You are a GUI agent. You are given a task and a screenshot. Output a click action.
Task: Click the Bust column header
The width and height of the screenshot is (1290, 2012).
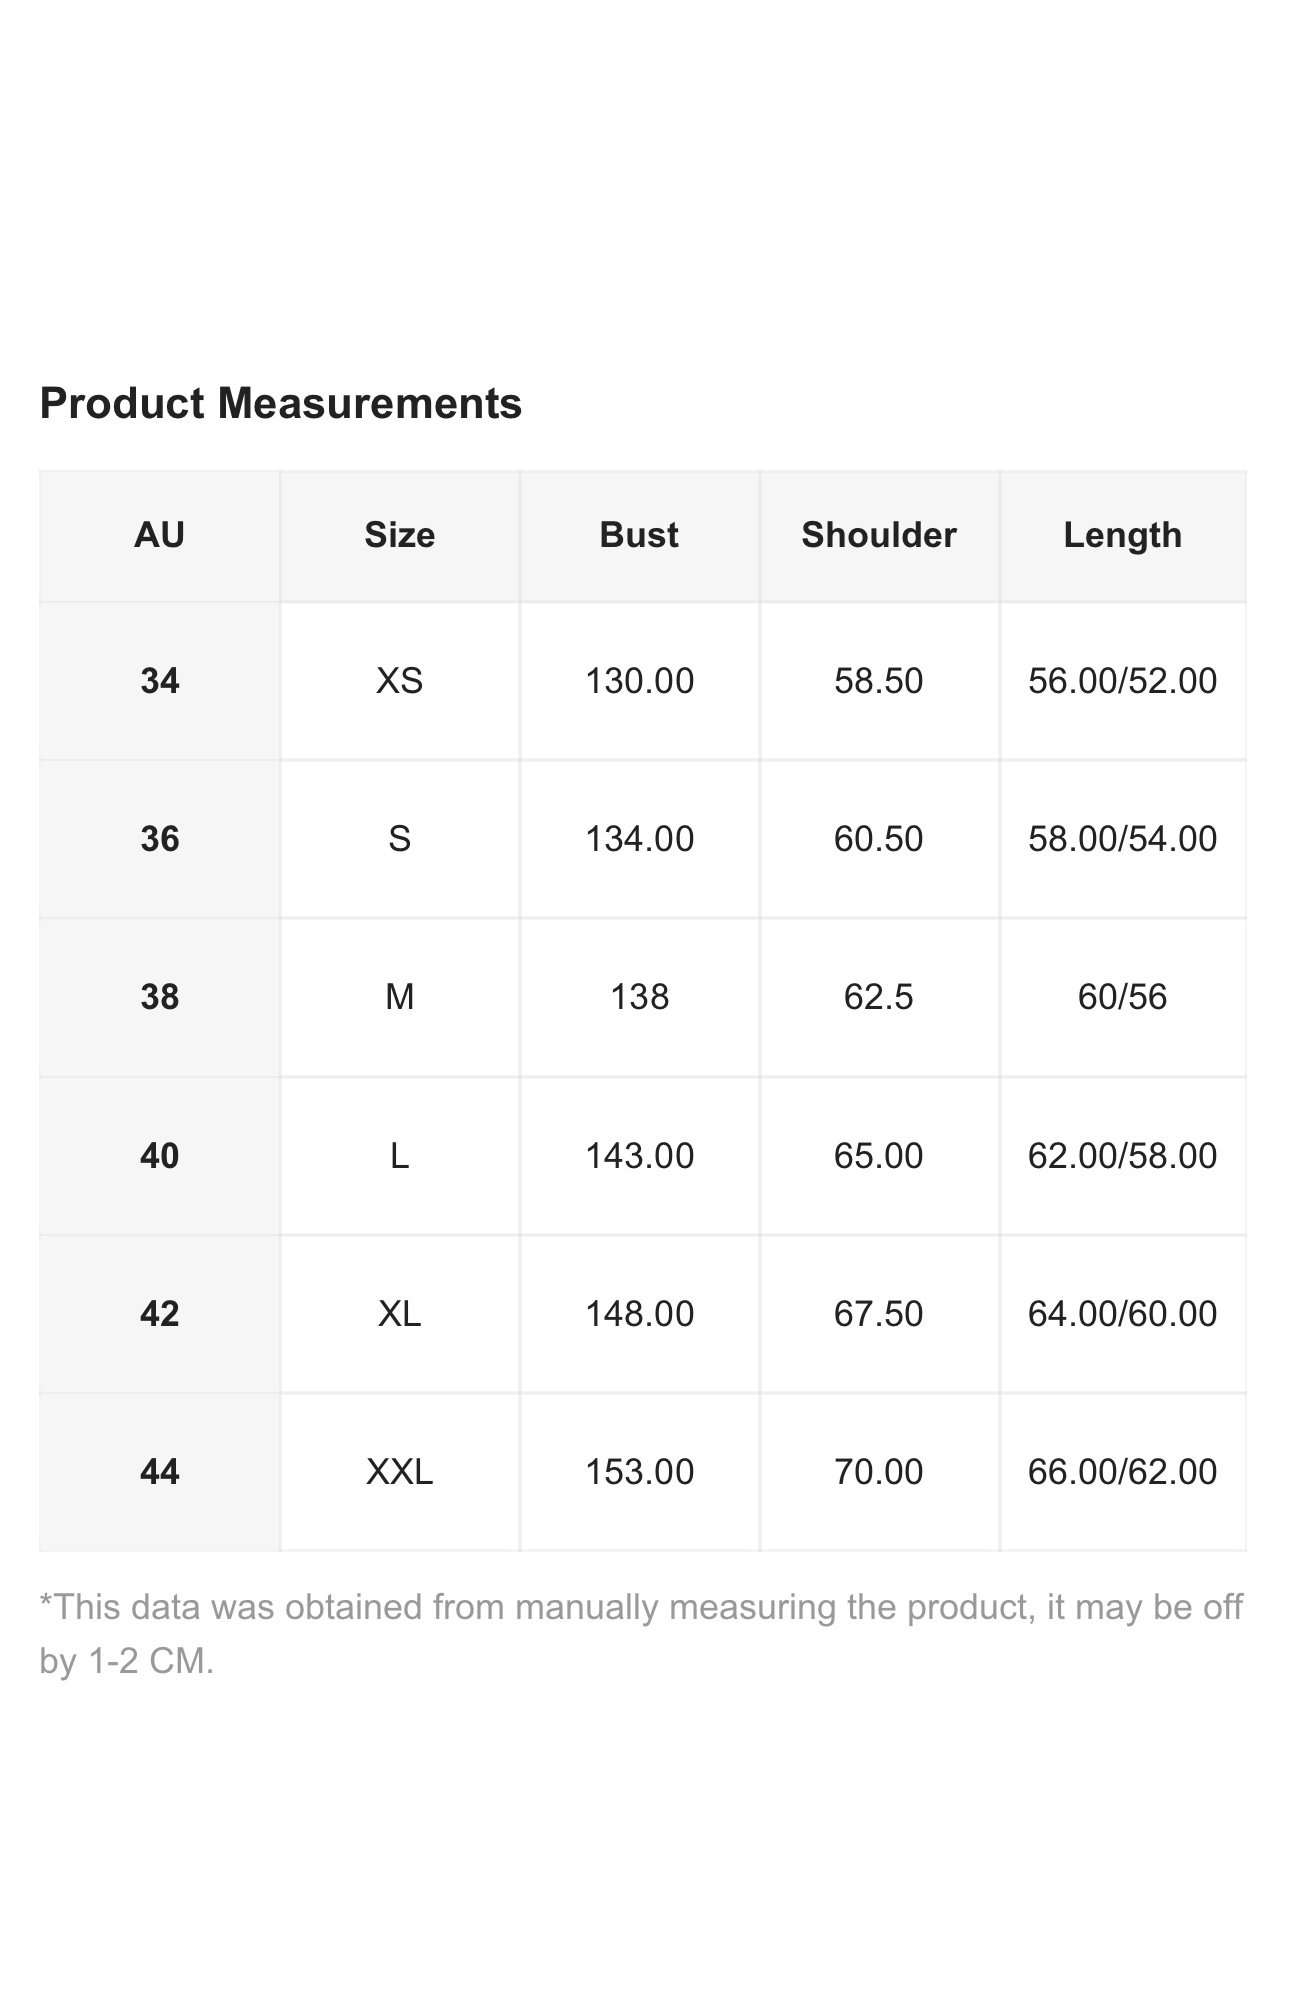point(639,536)
